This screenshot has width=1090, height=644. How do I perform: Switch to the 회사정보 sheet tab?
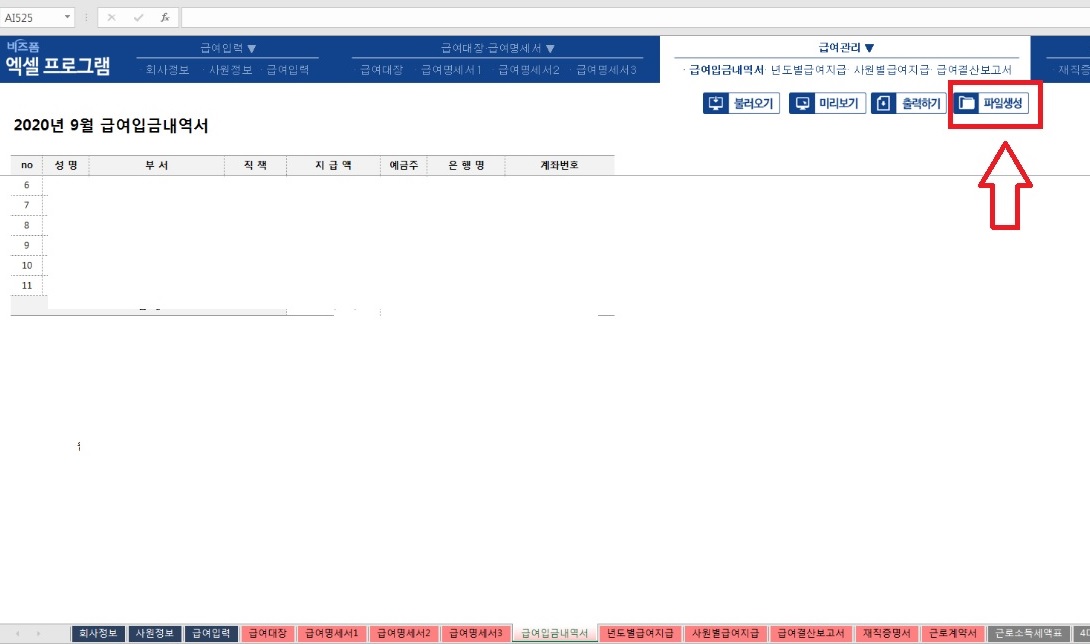click(x=98, y=632)
